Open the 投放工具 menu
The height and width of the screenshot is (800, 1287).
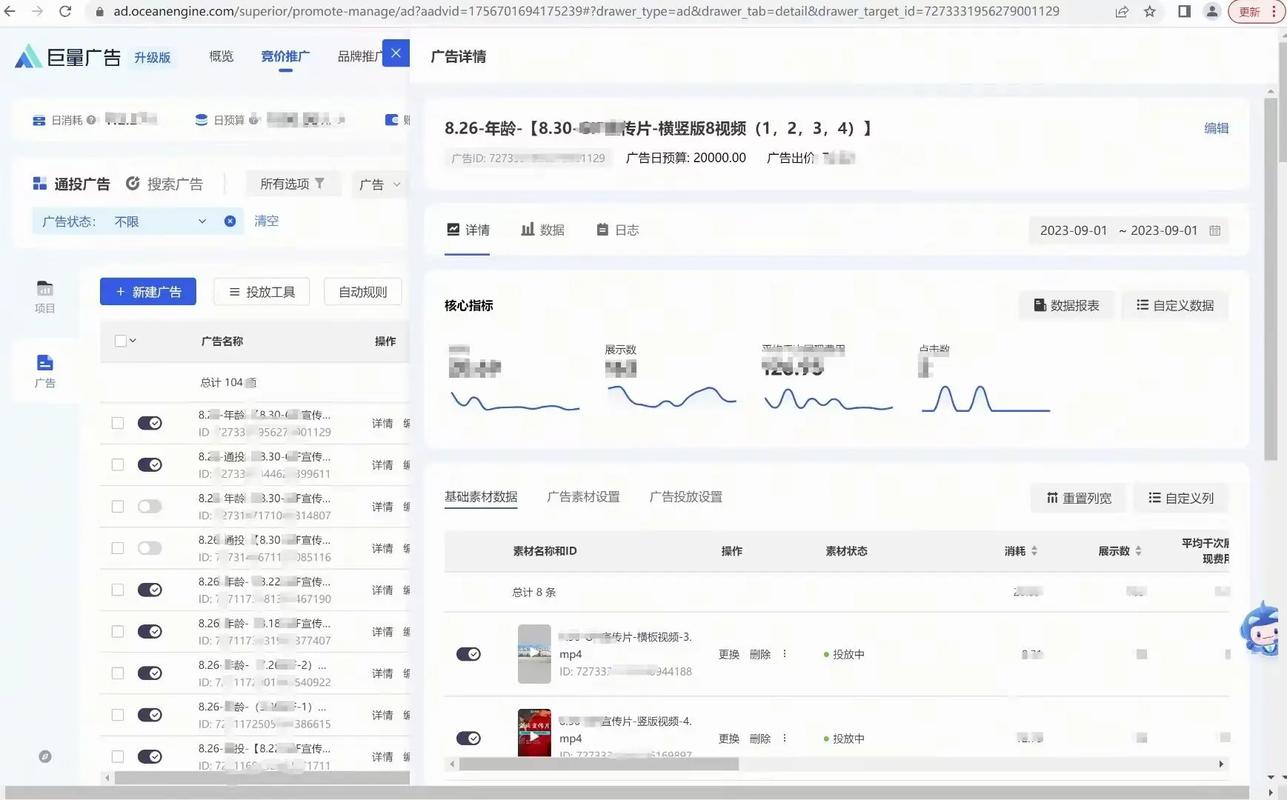tap(262, 292)
